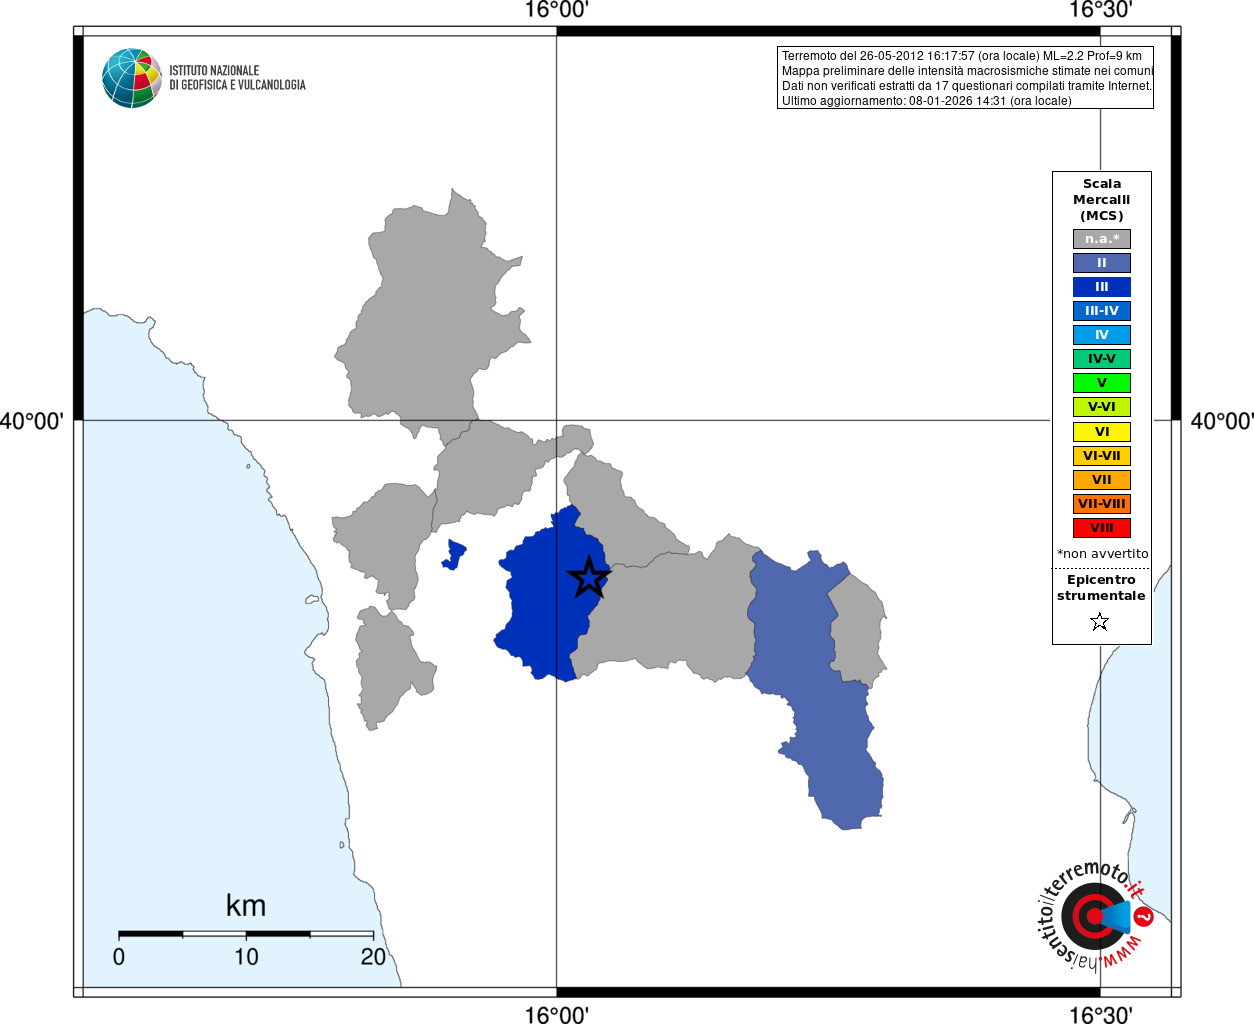Image resolution: width=1254 pixels, height=1024 pixels.
Task: Select the n.a.* gray legend swatch
Action: (x=1101, y=239)
